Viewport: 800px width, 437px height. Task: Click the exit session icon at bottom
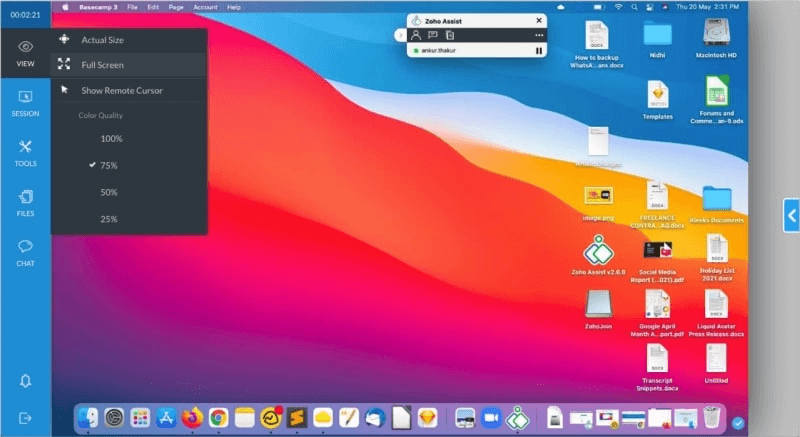[x=25, y=417]
